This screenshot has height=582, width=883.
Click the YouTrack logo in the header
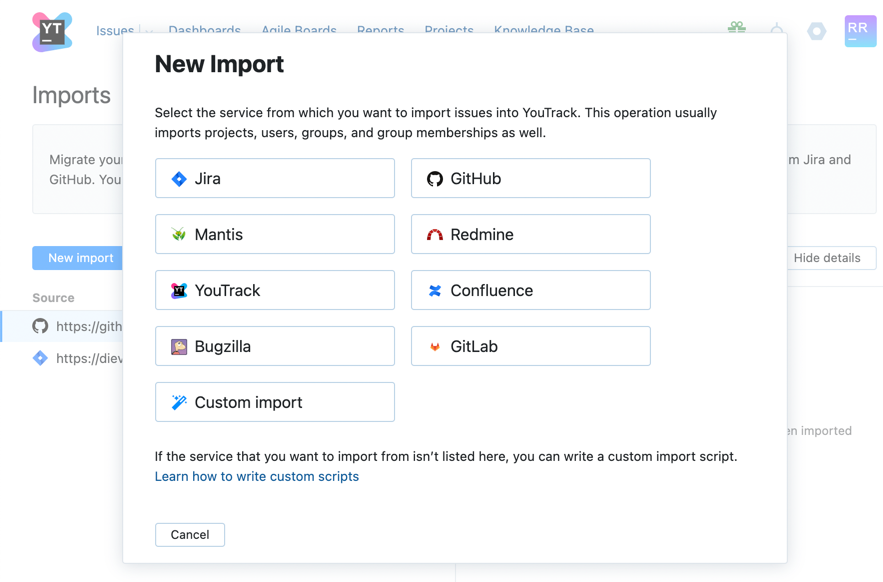51,31
